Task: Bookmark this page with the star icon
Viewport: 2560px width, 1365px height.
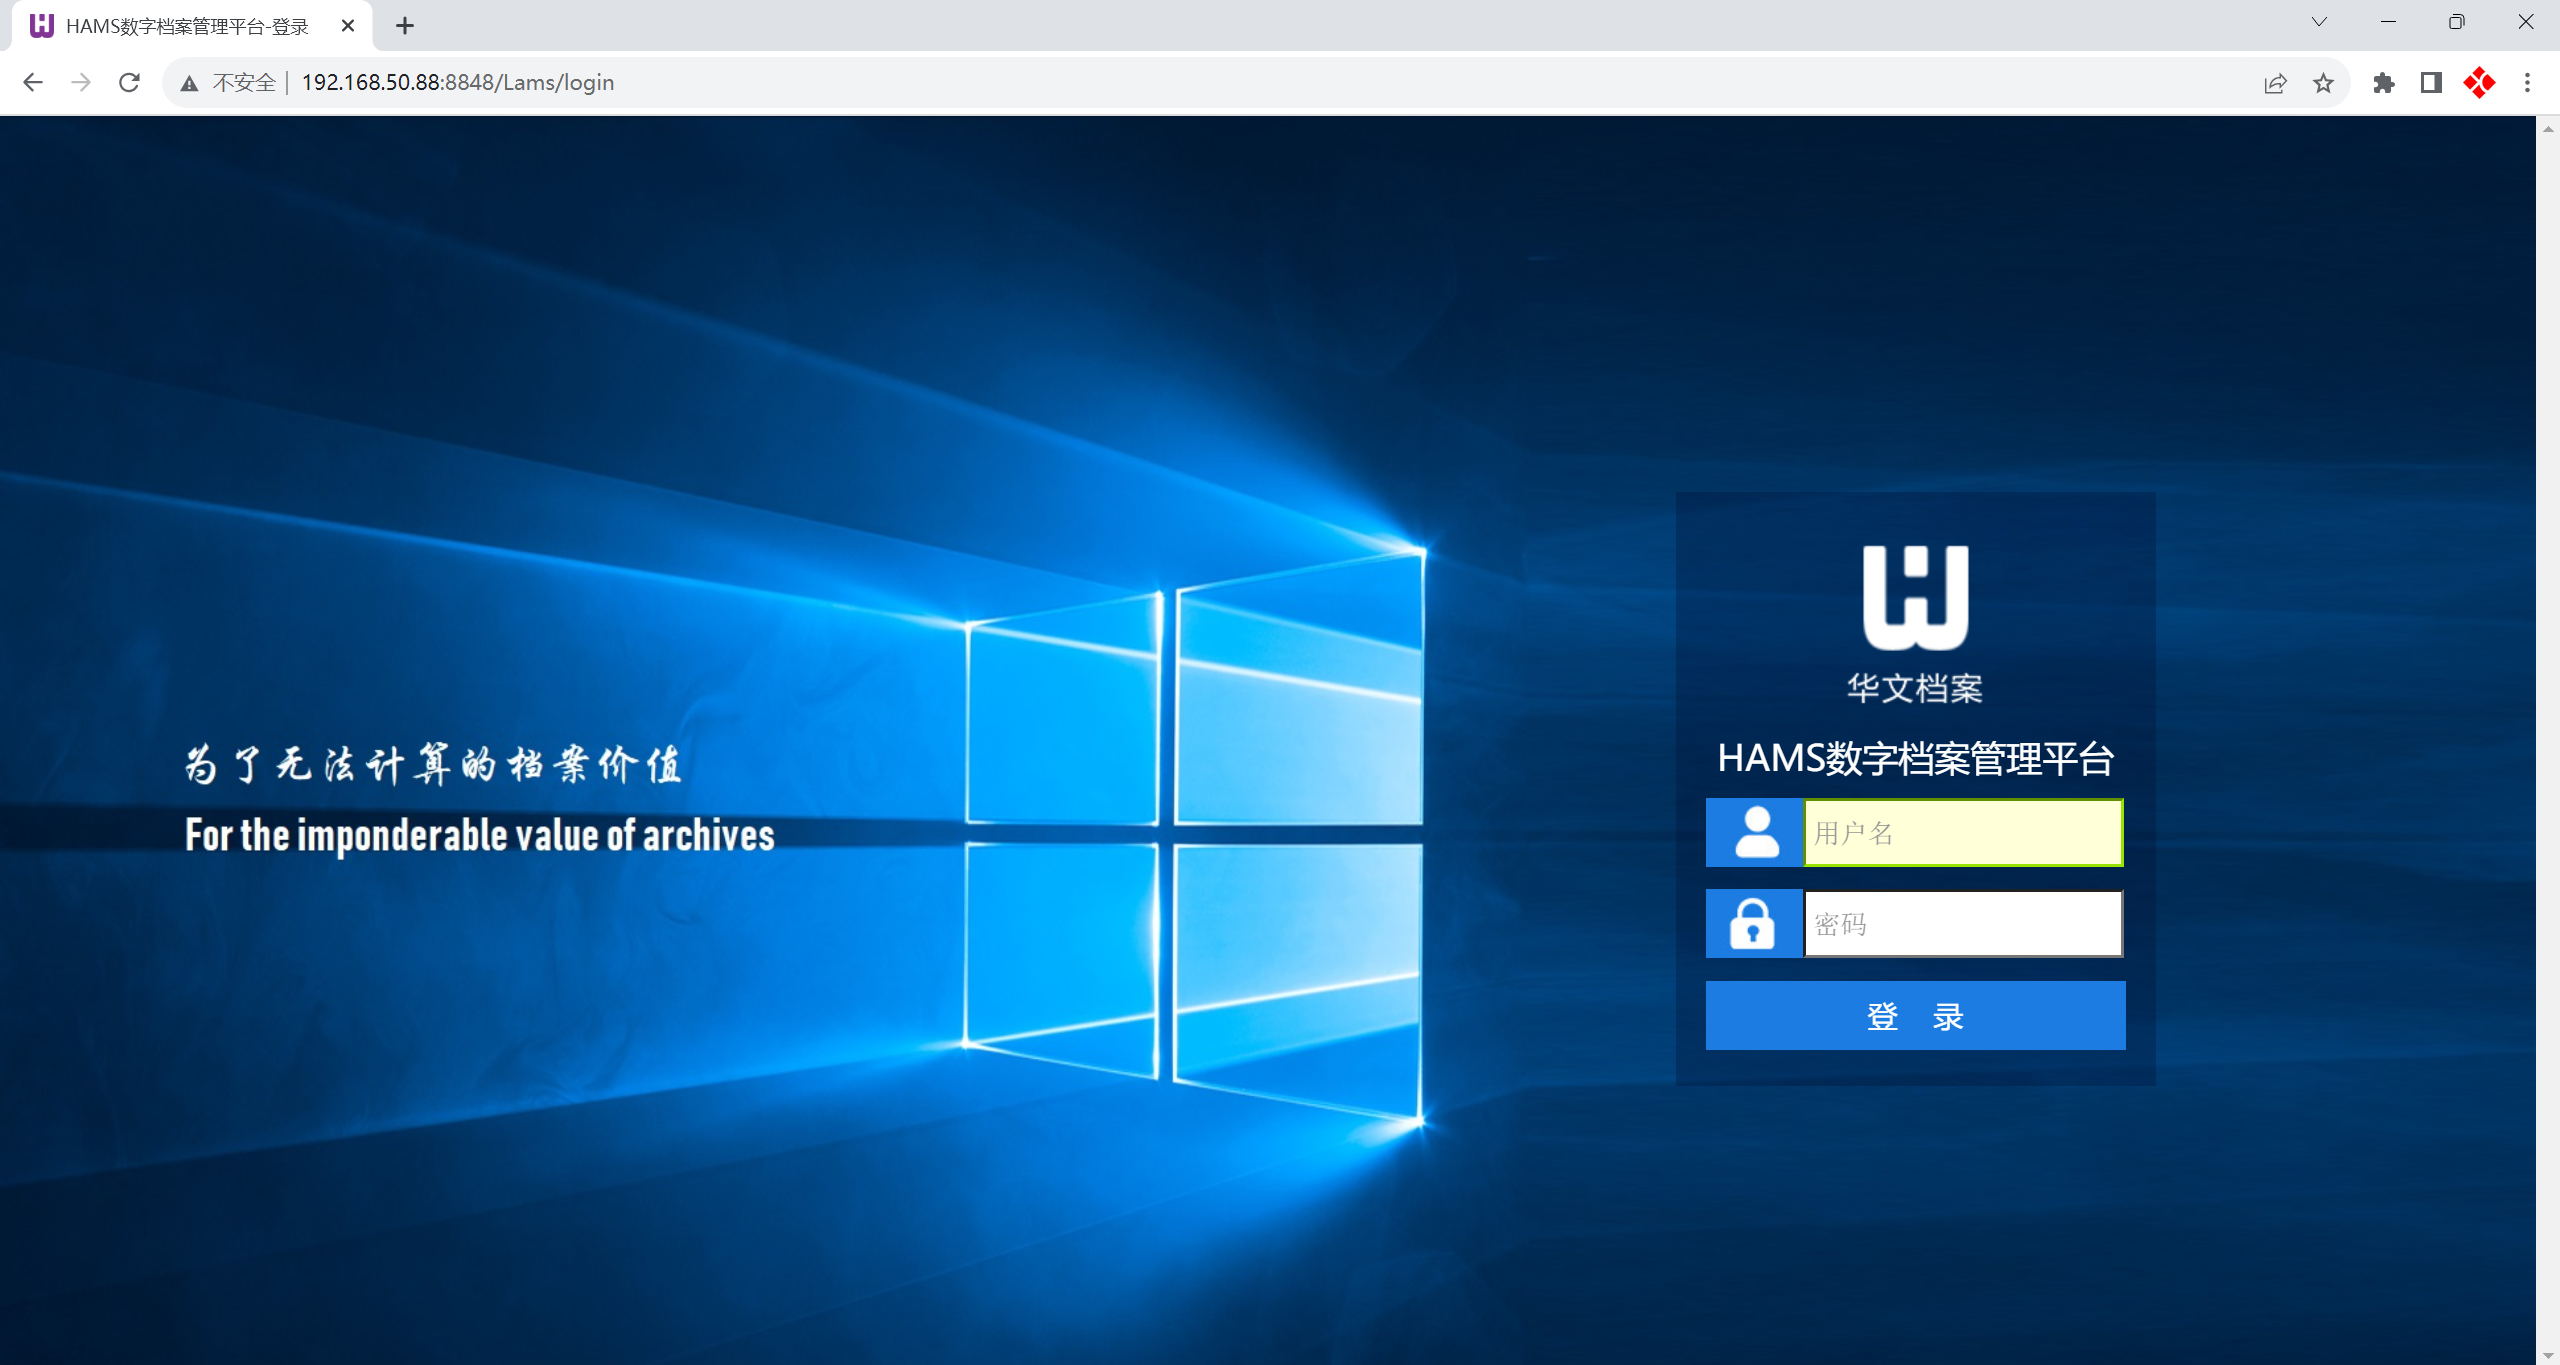Action: (x=2323, y=83)
